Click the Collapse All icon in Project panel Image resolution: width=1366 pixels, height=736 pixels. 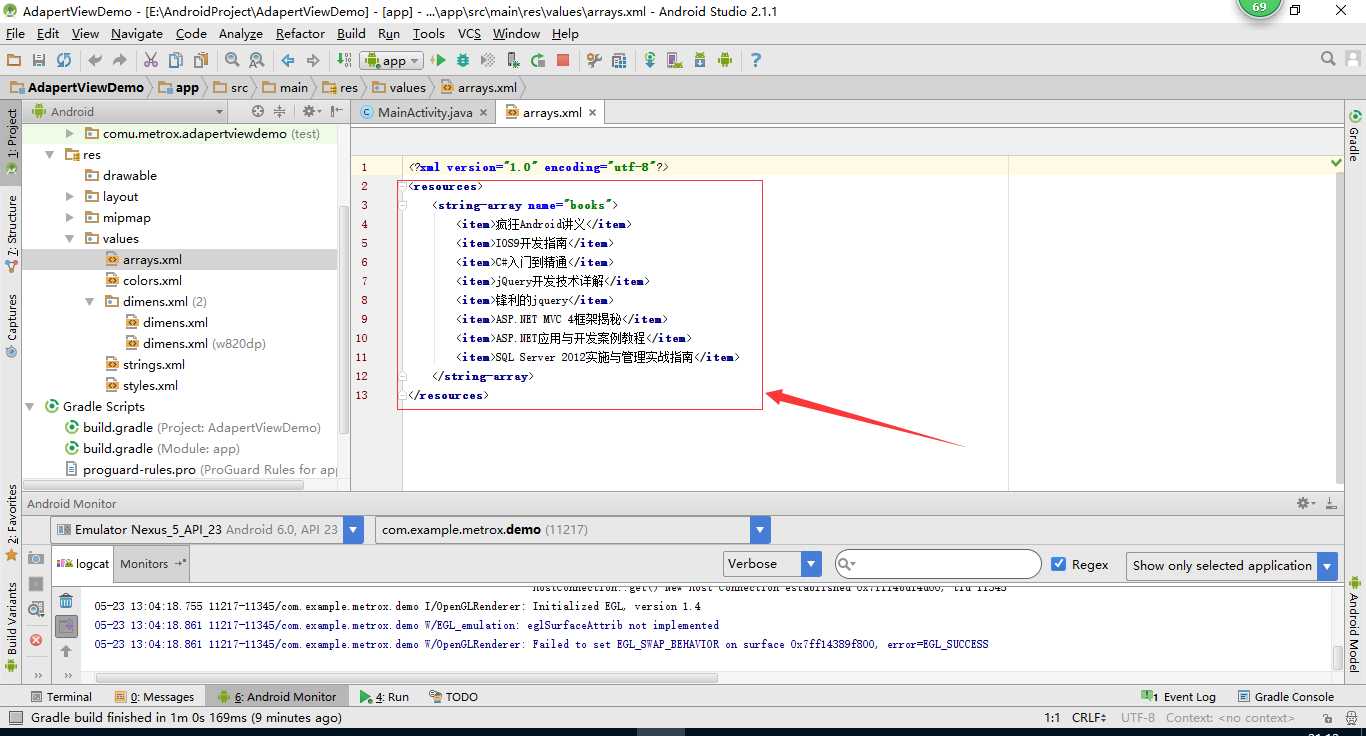[279, 112]
